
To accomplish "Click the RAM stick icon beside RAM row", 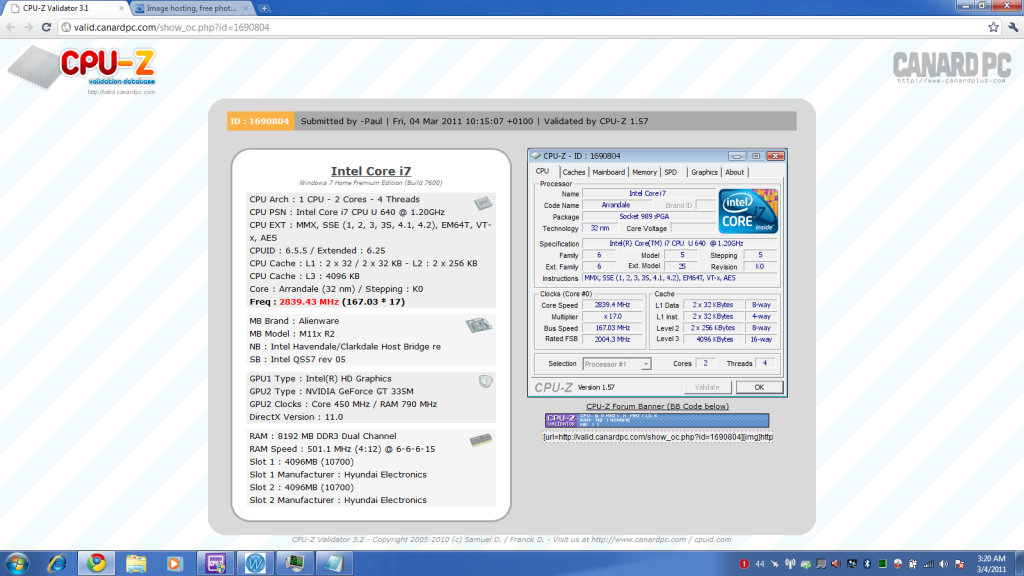I will point(481,440).
